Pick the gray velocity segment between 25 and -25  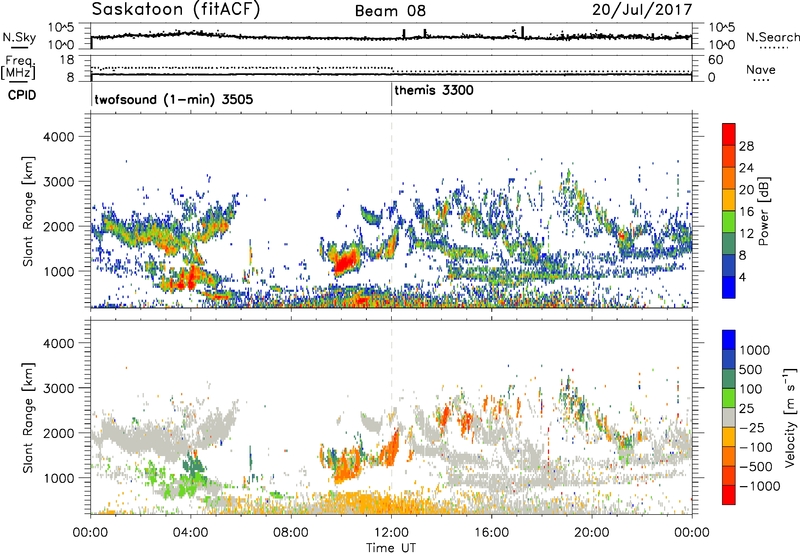(x=729, y=417)
